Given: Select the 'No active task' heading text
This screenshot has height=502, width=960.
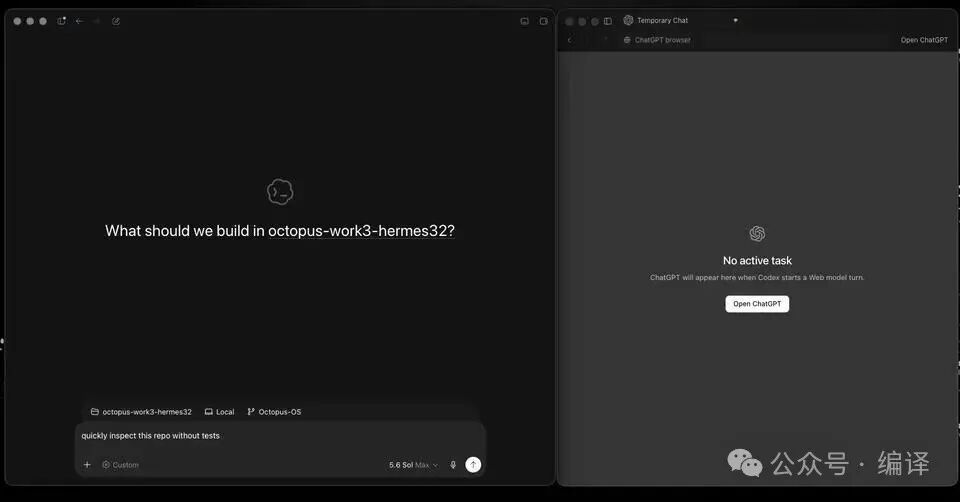Looking at the screenshot, I should tap(757, 261).
